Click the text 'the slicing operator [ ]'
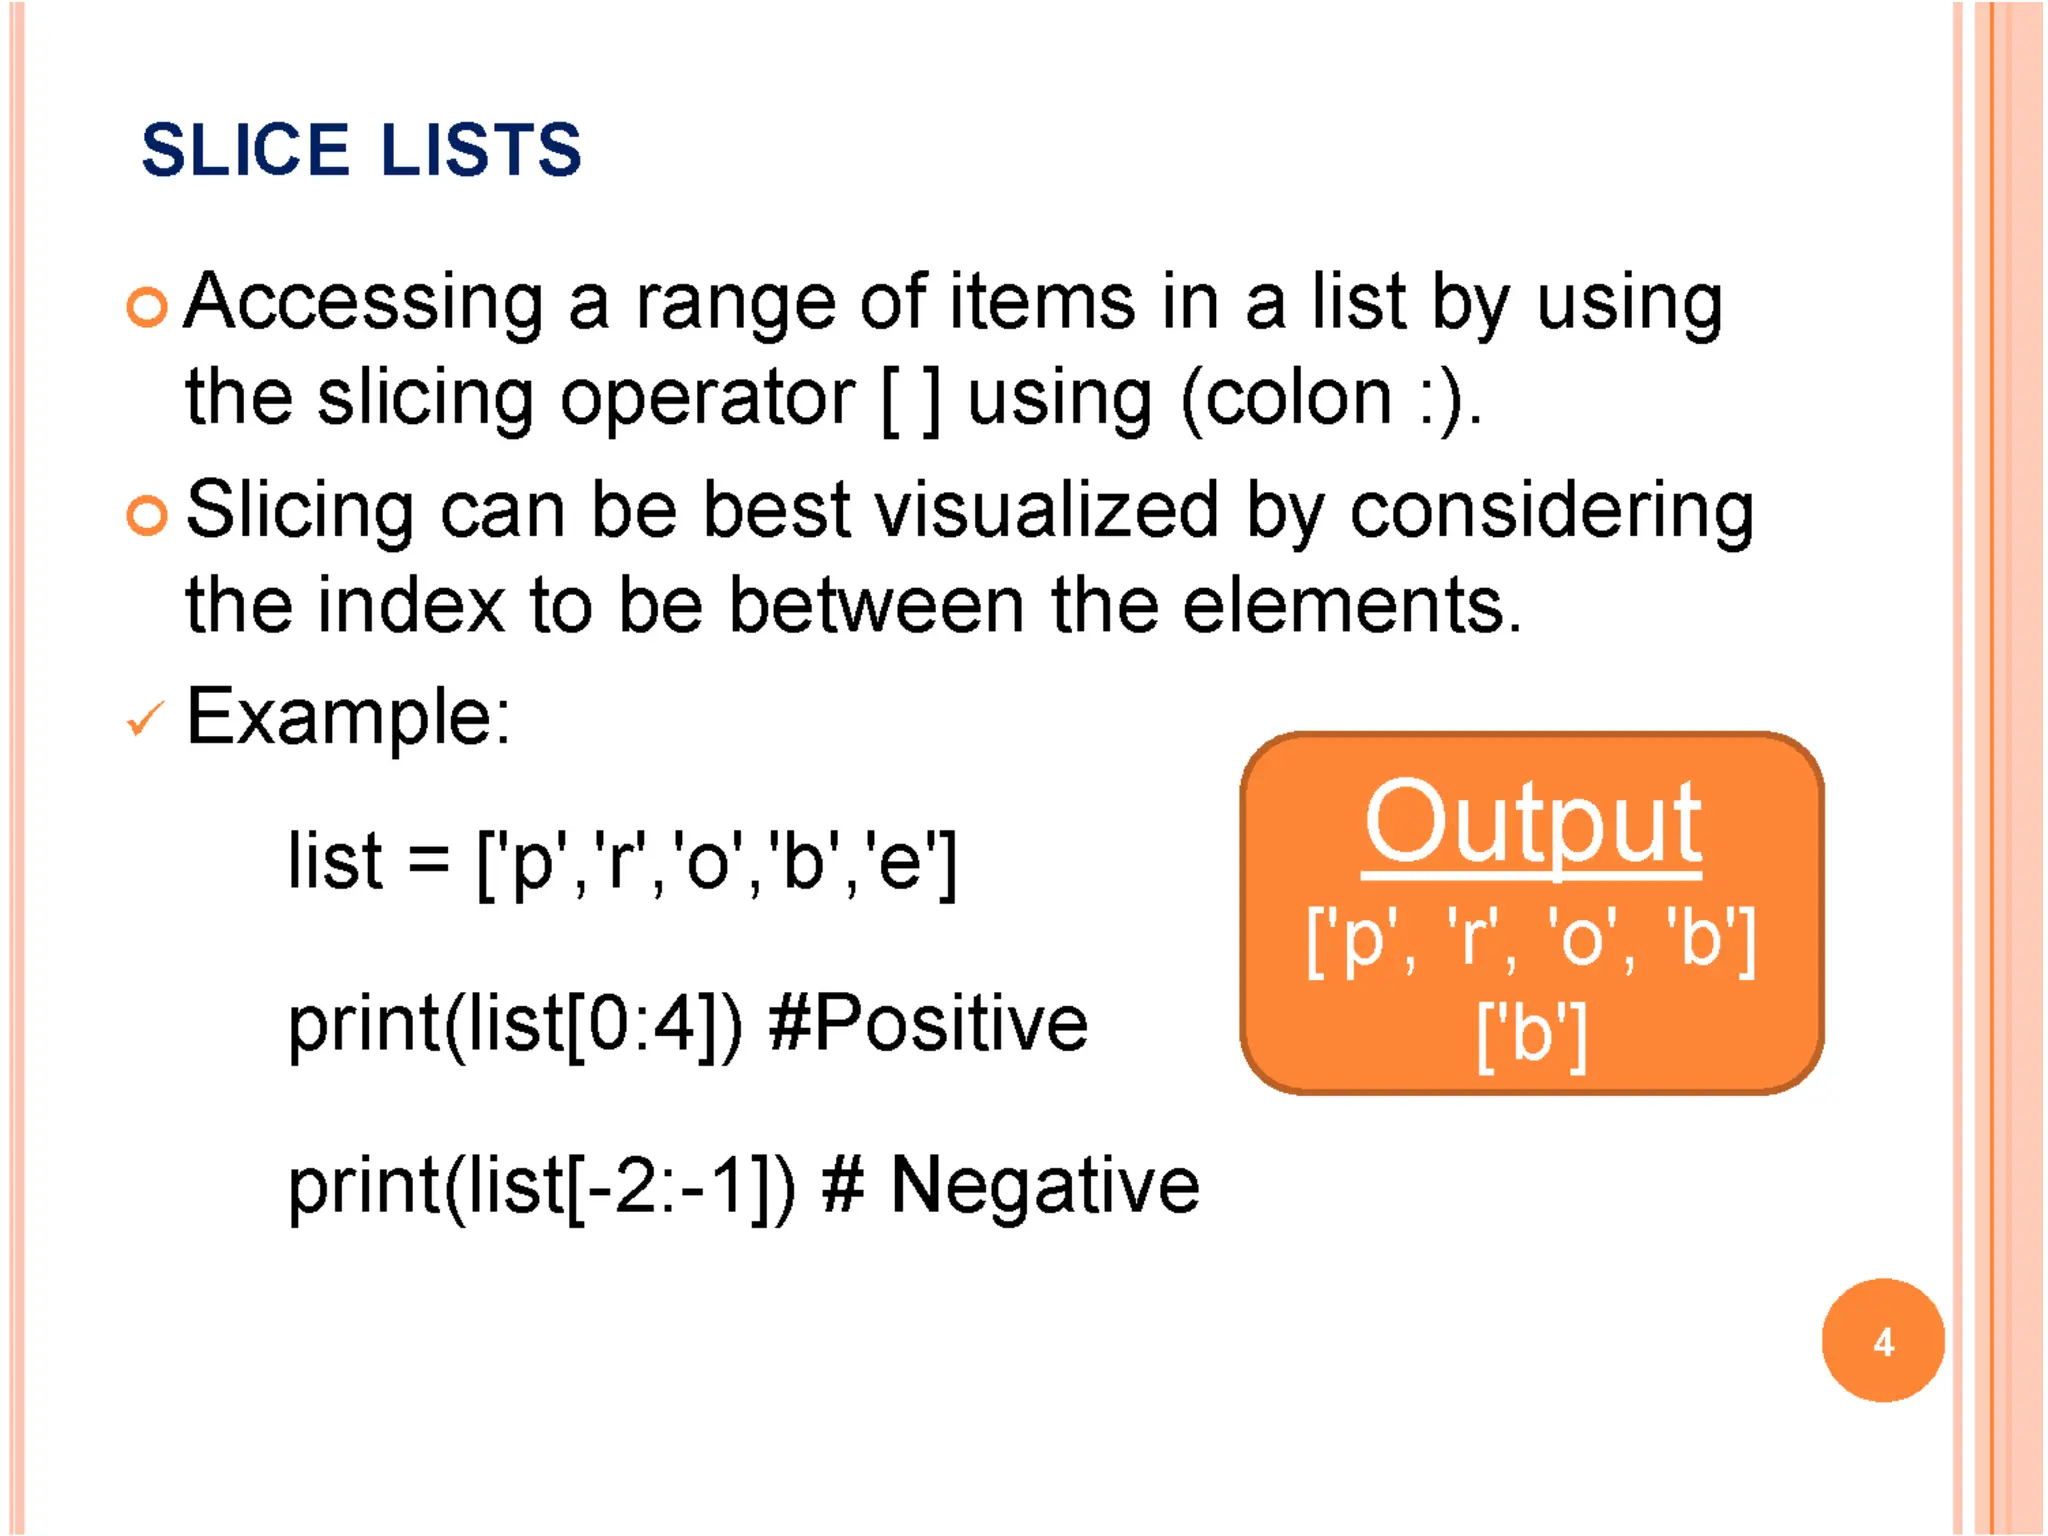Viewport: 2048px width, 1536px height. [562, 398]
